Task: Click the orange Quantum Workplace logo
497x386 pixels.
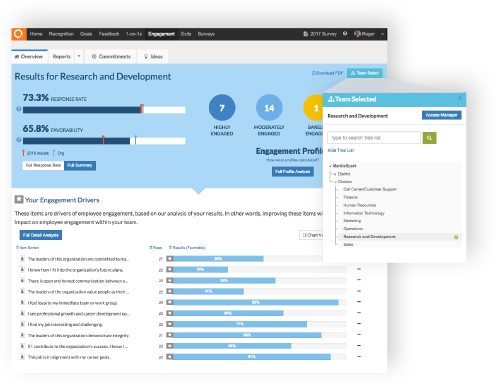Action: 19,34
